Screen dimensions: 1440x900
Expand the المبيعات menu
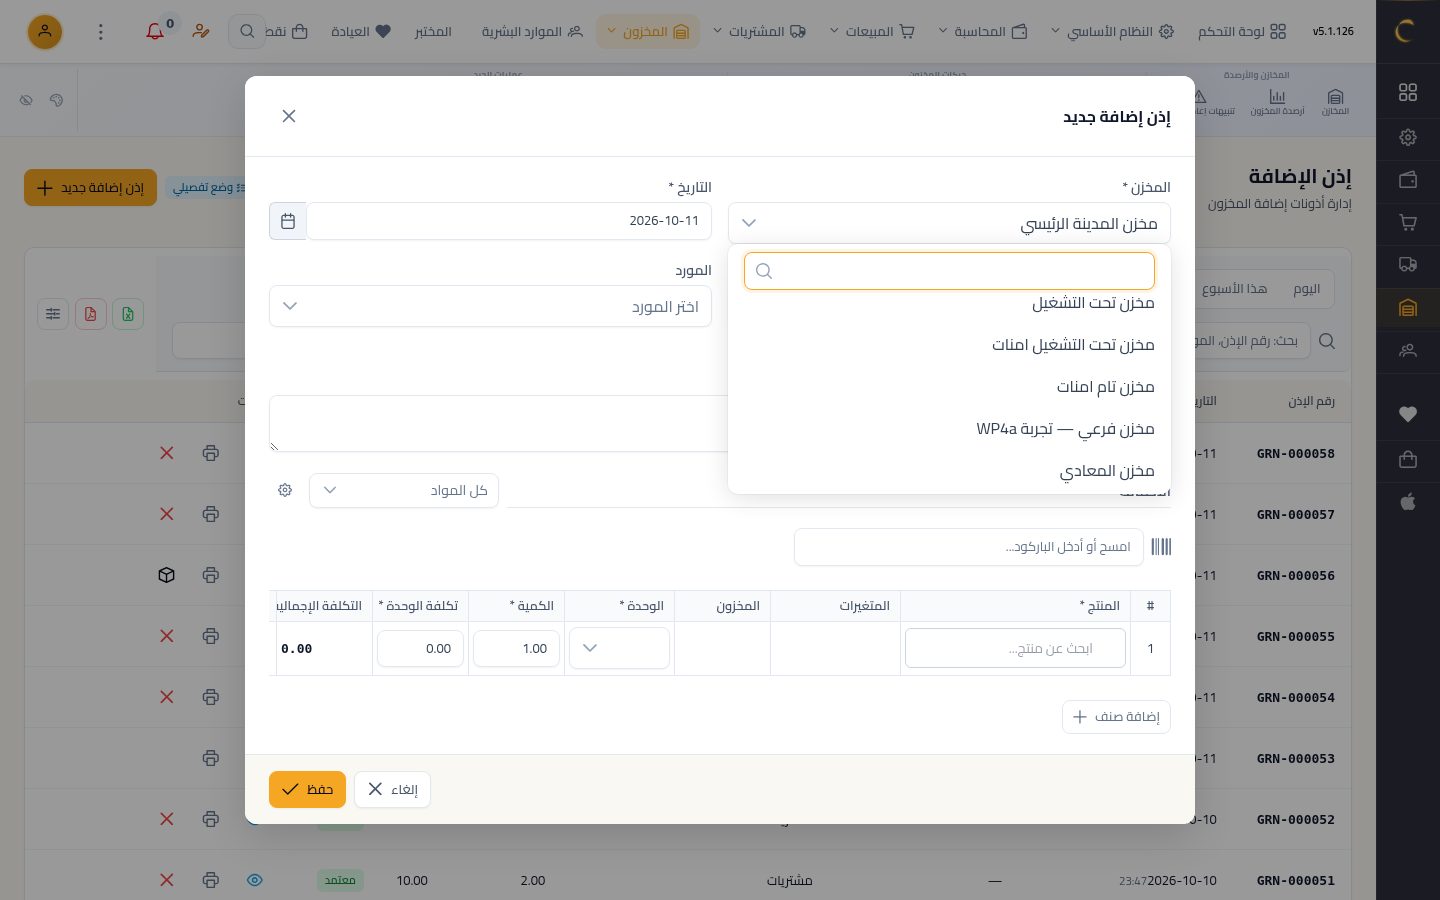pyautogui.click(x=871, y=32)
